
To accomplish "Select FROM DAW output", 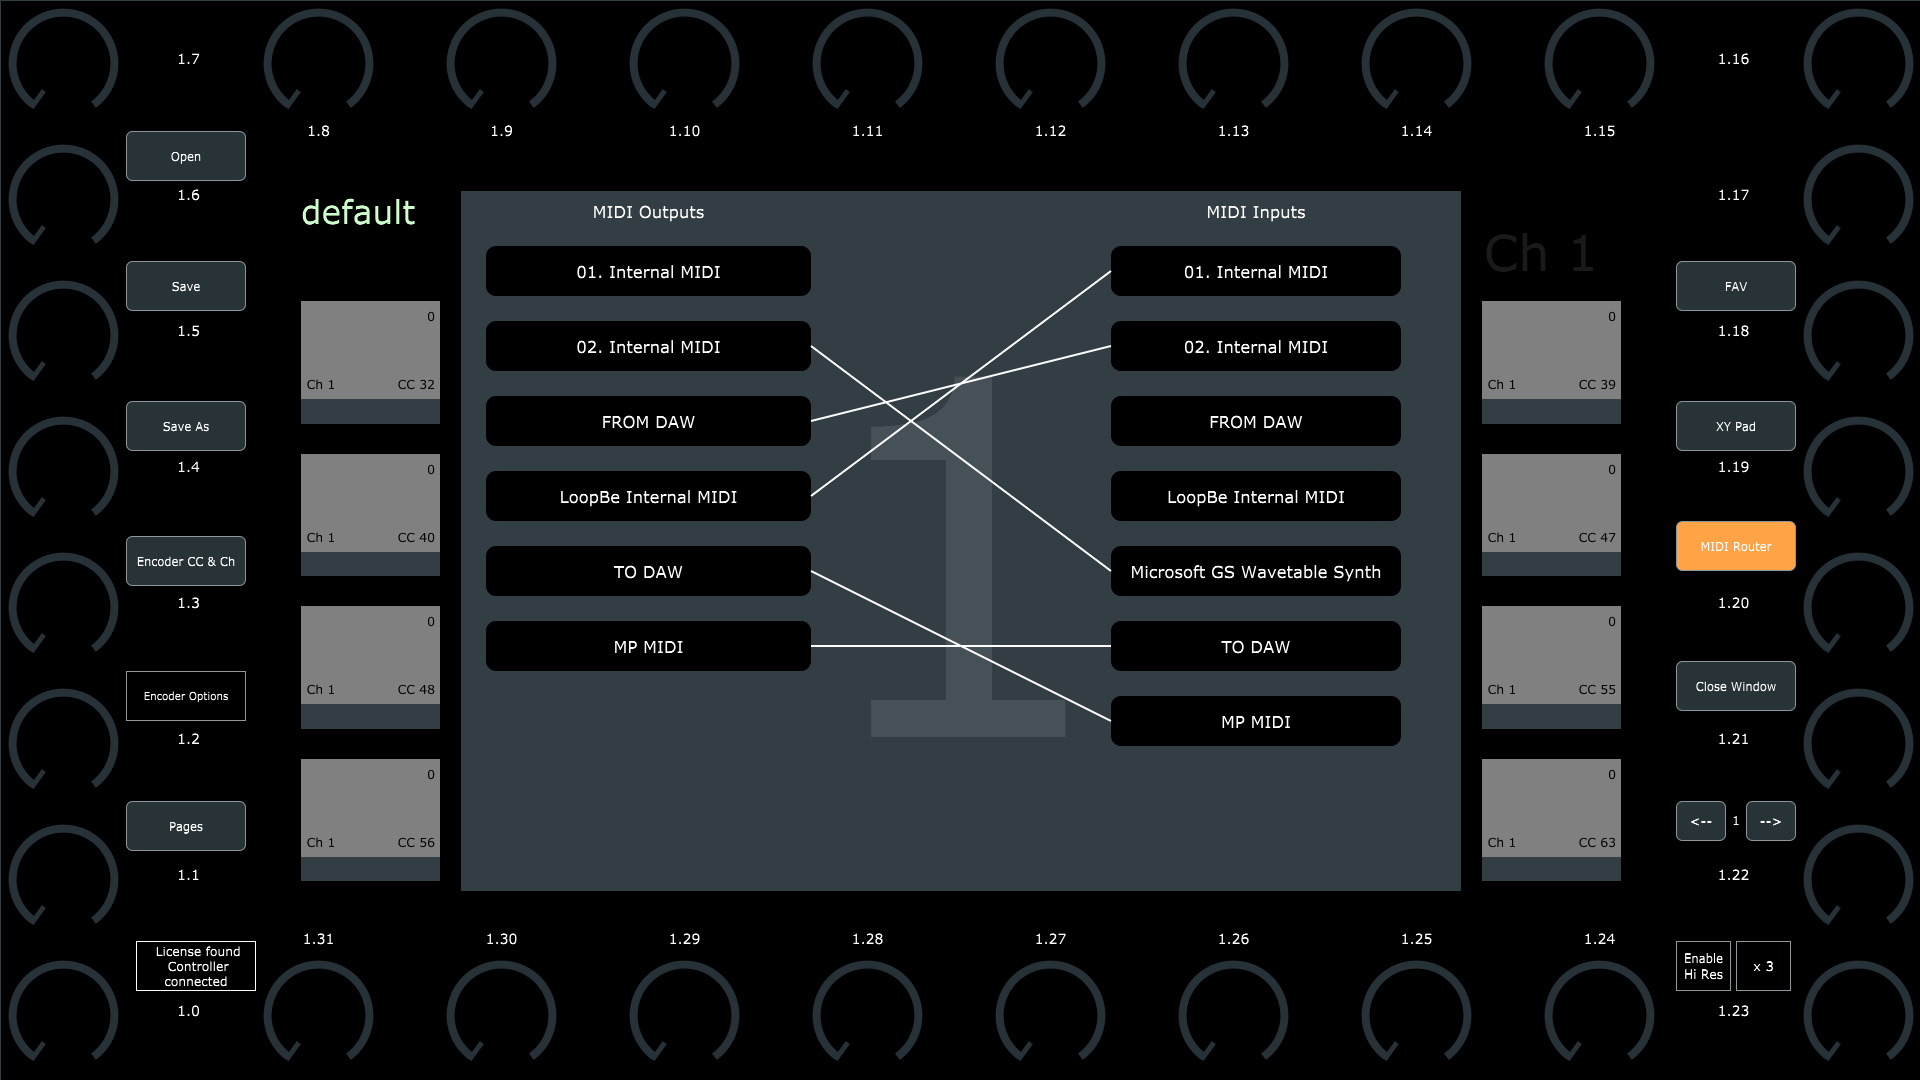I will tap(648, 421).
